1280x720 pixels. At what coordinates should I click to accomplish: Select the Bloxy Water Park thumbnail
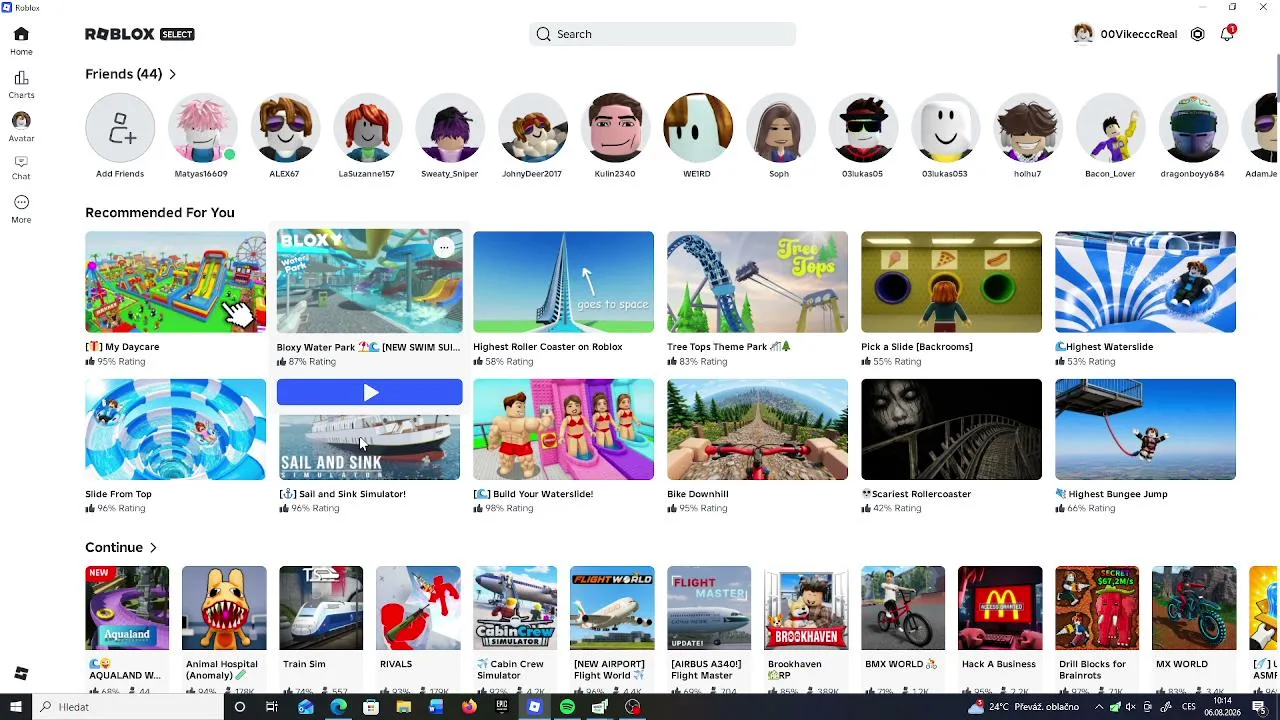pyautogui.click(x=369, y=282)
